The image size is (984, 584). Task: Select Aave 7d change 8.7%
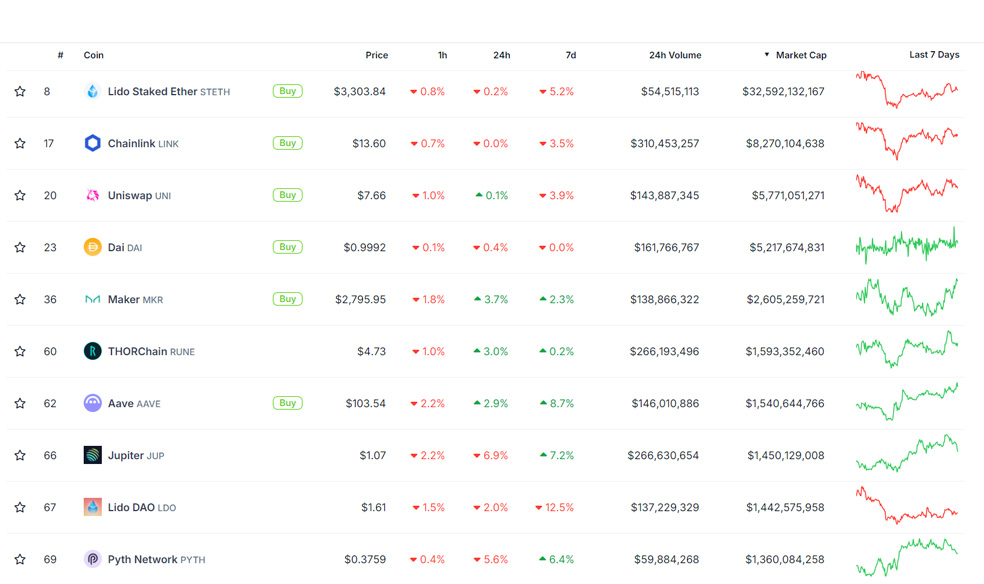pyautogui.click(x=557, y=403)
